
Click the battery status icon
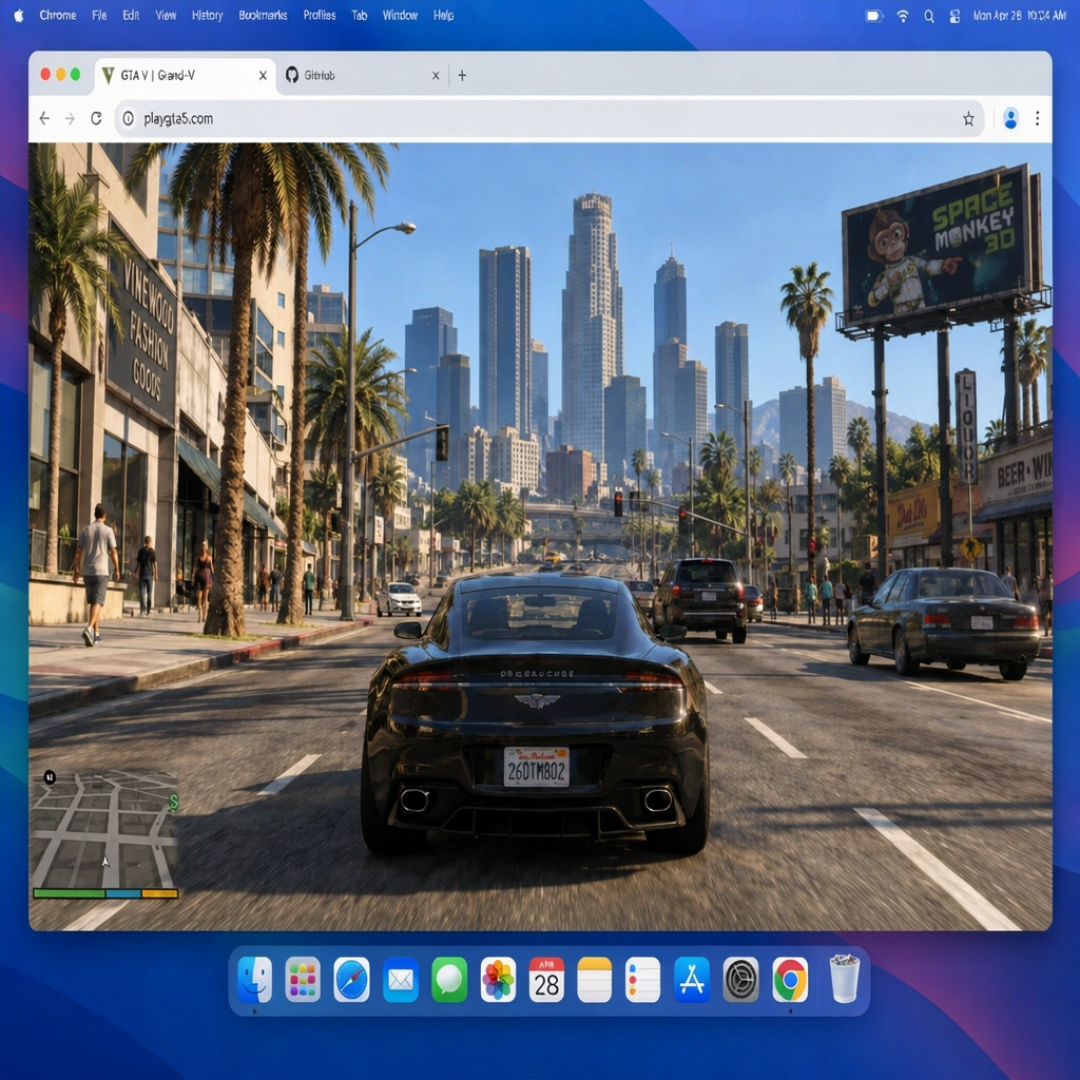[874, 16]
